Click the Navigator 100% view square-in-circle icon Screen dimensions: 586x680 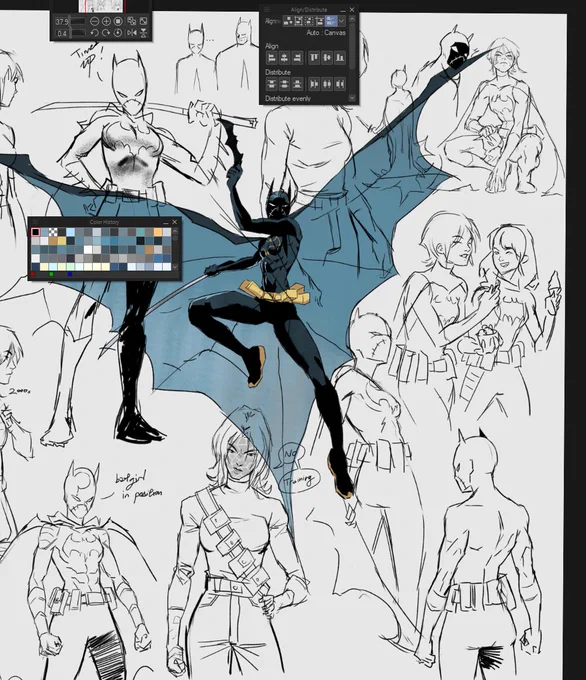(118, 21)
